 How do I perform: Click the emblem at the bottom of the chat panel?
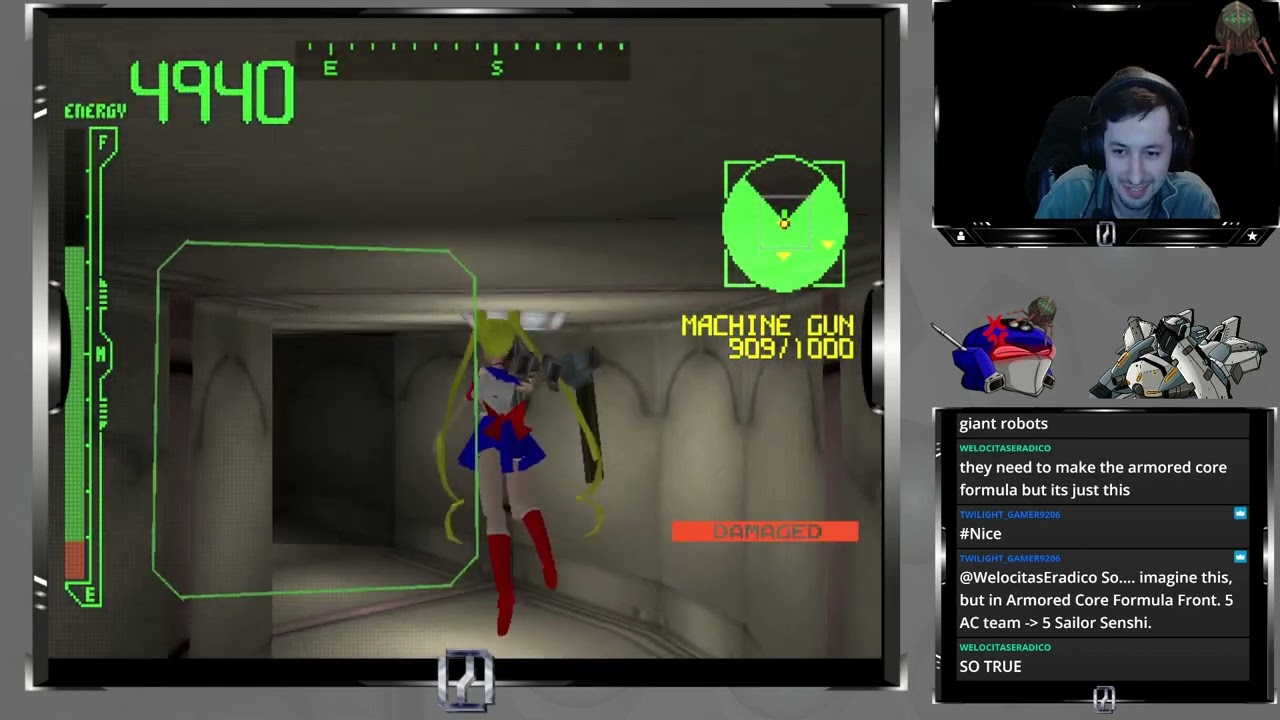tap(1104, 699)
